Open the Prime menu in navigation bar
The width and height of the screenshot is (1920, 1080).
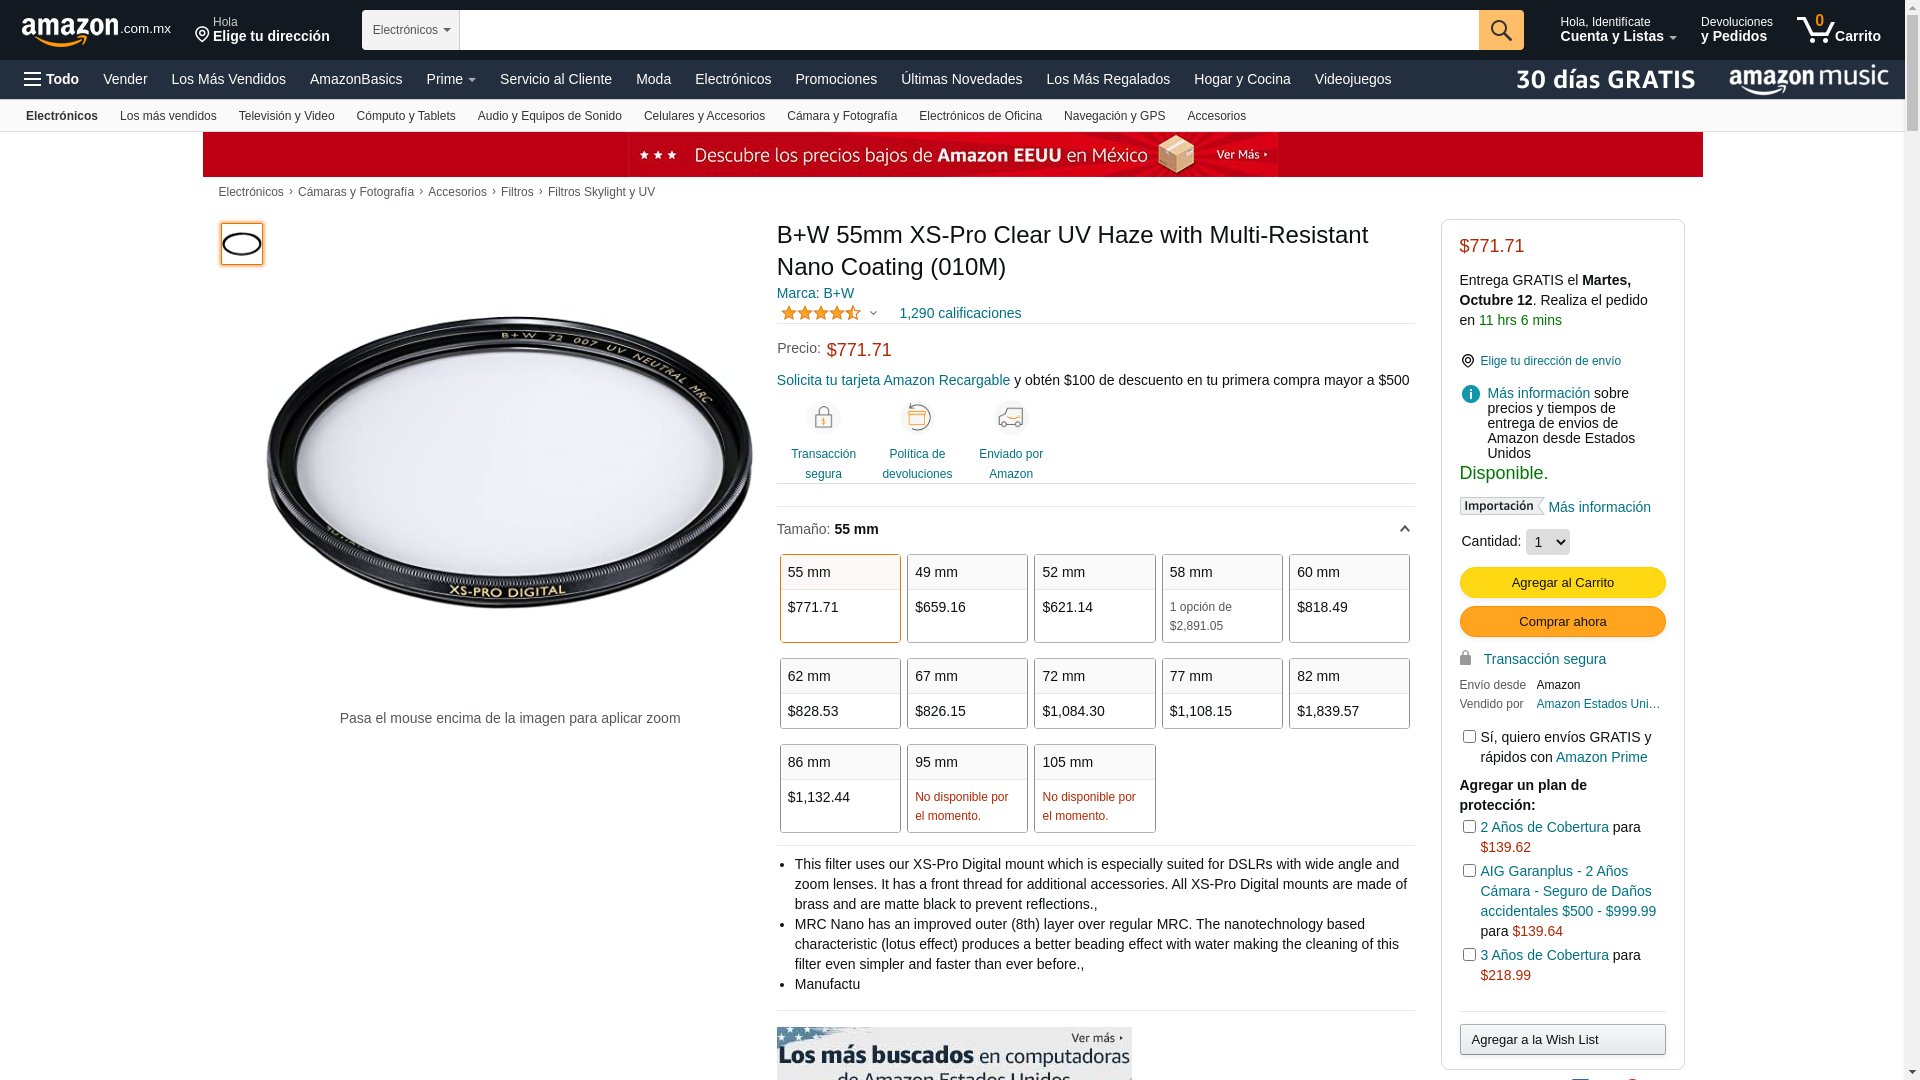[x=451, y=79]
